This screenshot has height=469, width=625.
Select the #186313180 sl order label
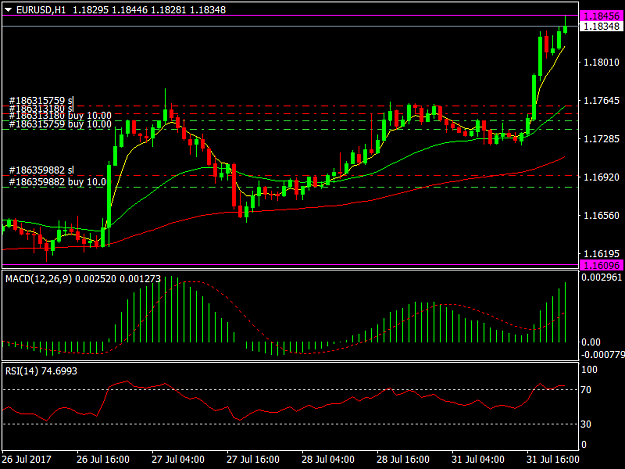41,108
